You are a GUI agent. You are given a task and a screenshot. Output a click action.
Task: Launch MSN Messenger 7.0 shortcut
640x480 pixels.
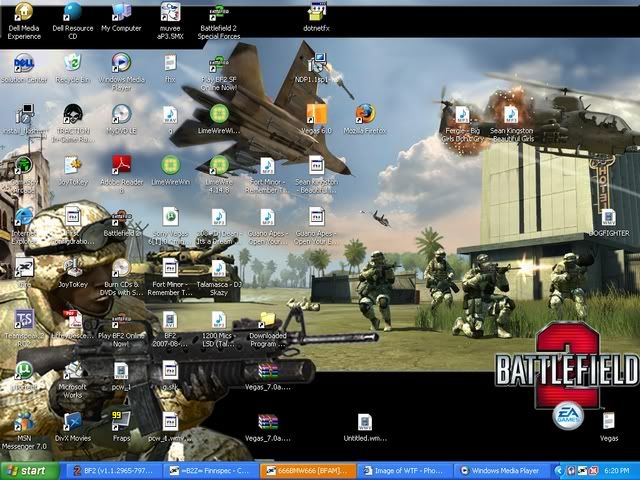[x=24, y=431]
